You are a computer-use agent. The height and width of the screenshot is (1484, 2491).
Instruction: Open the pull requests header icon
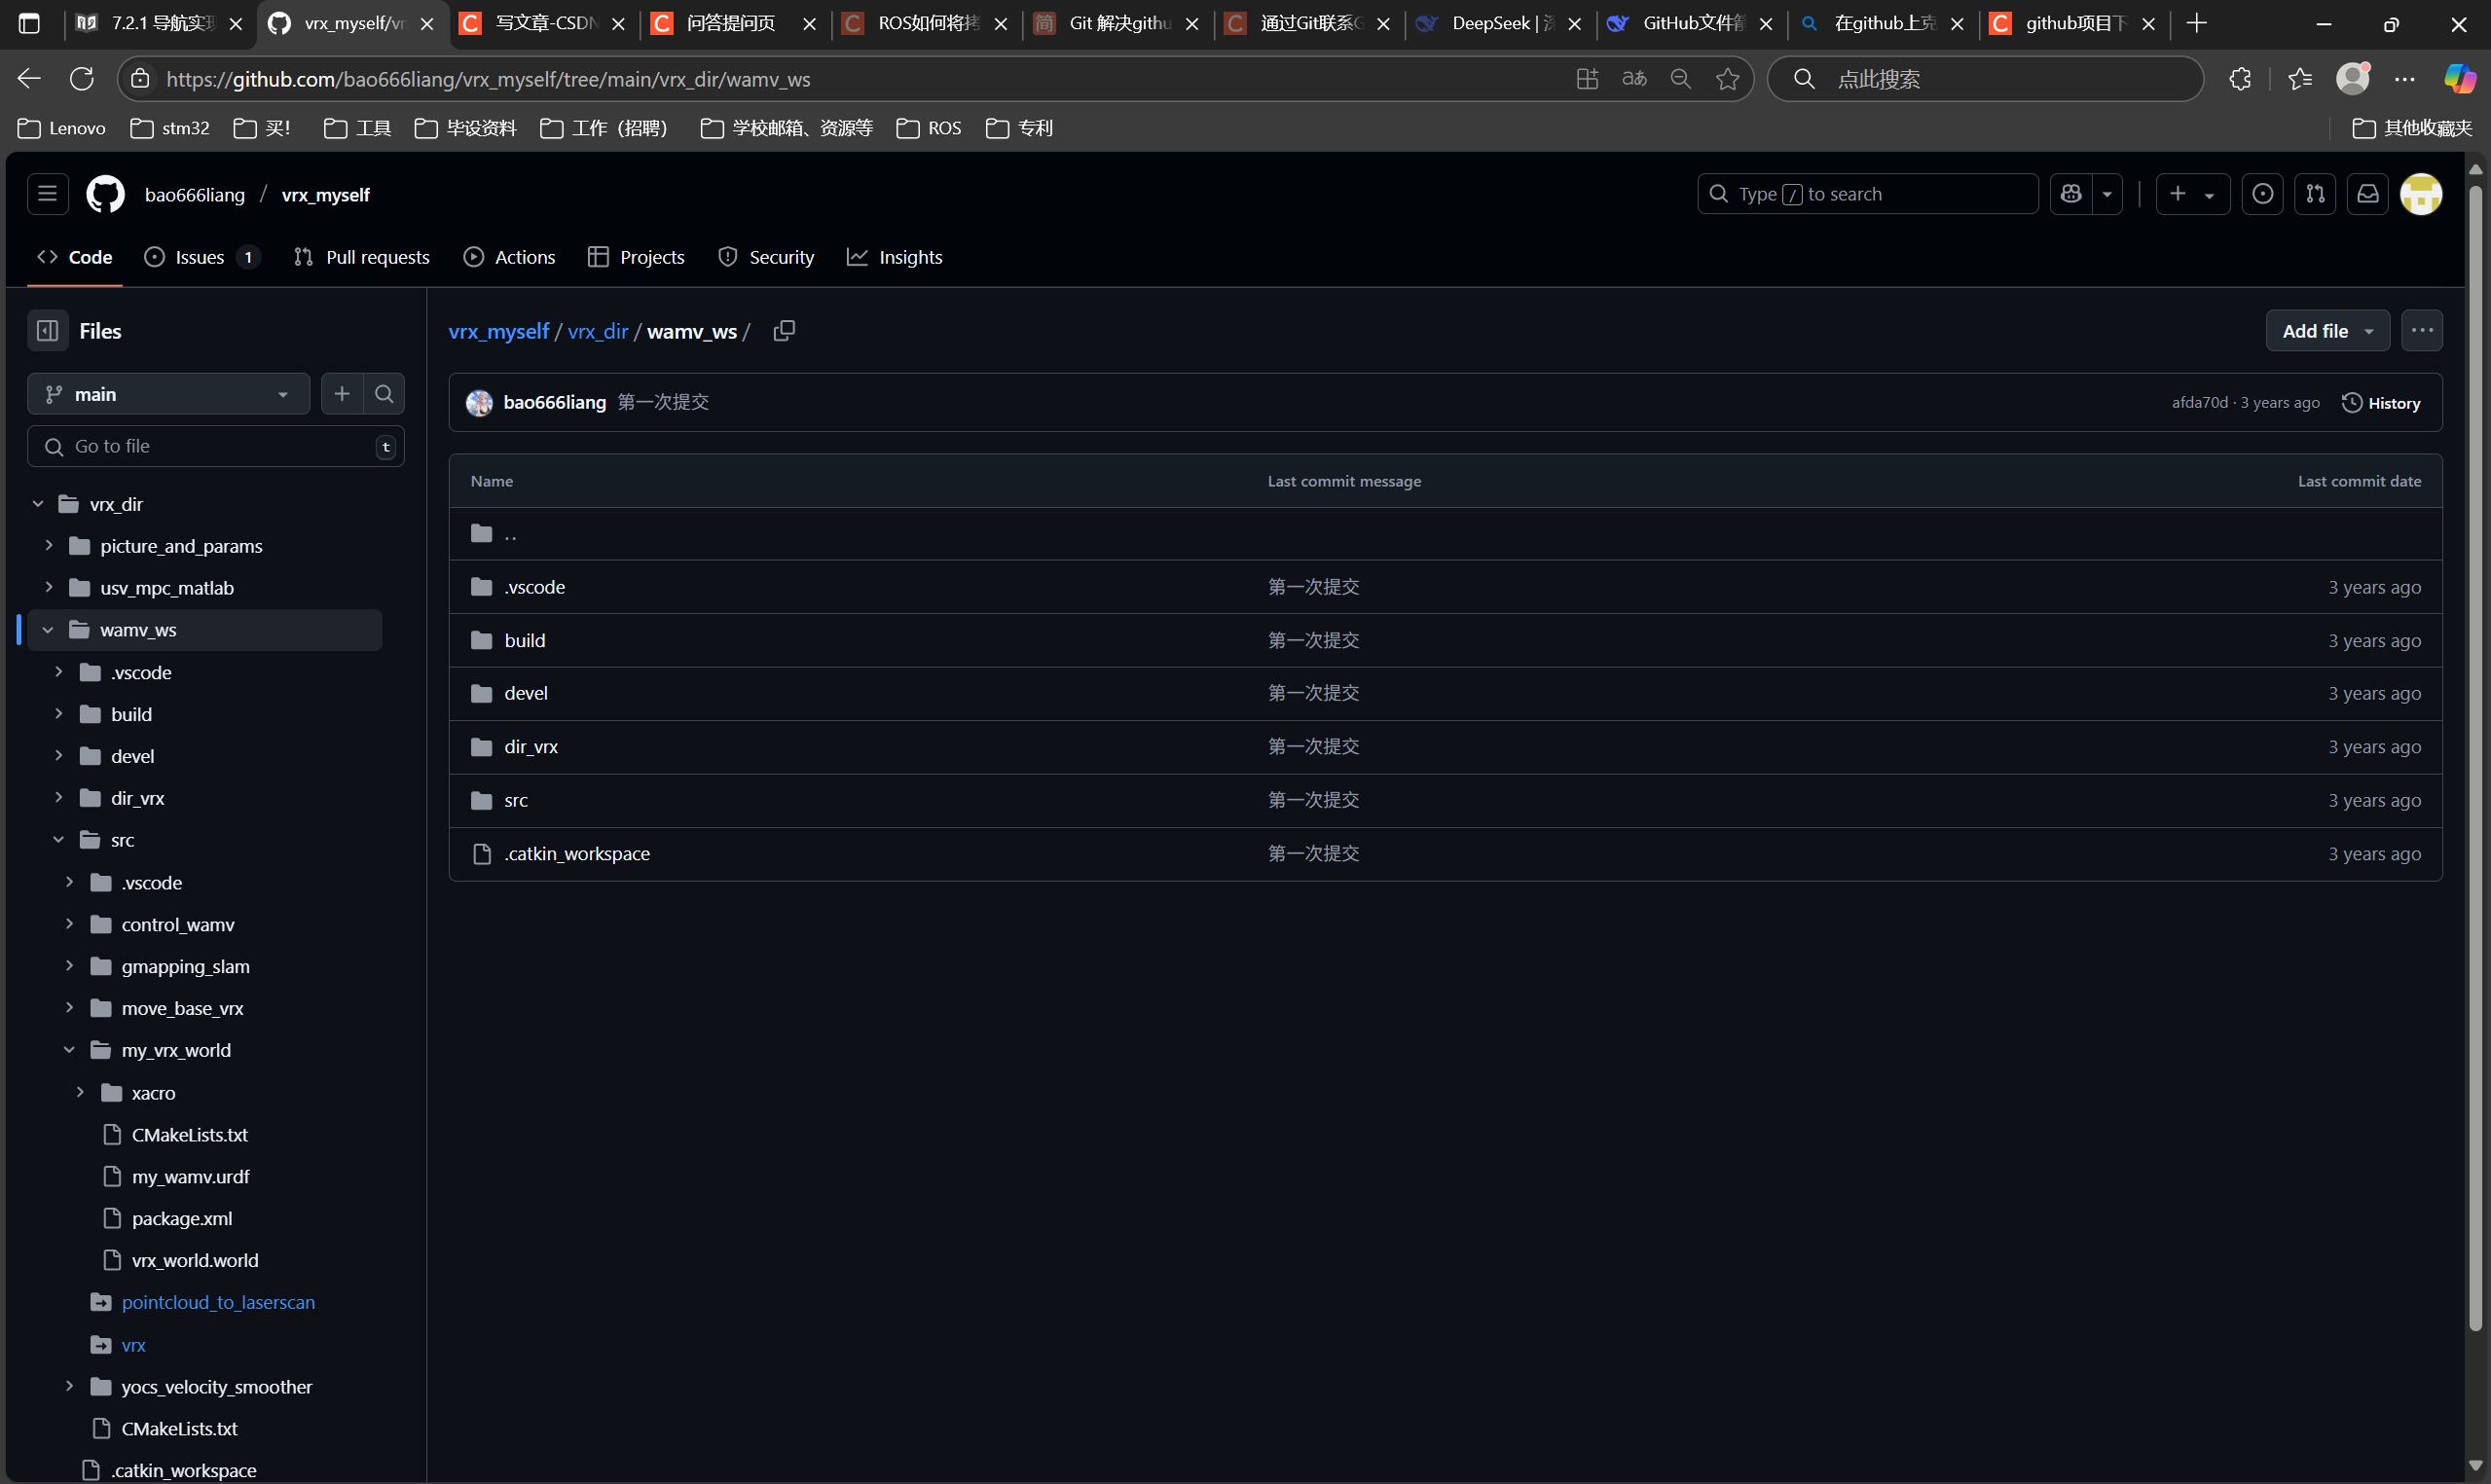coord(2315,194)
